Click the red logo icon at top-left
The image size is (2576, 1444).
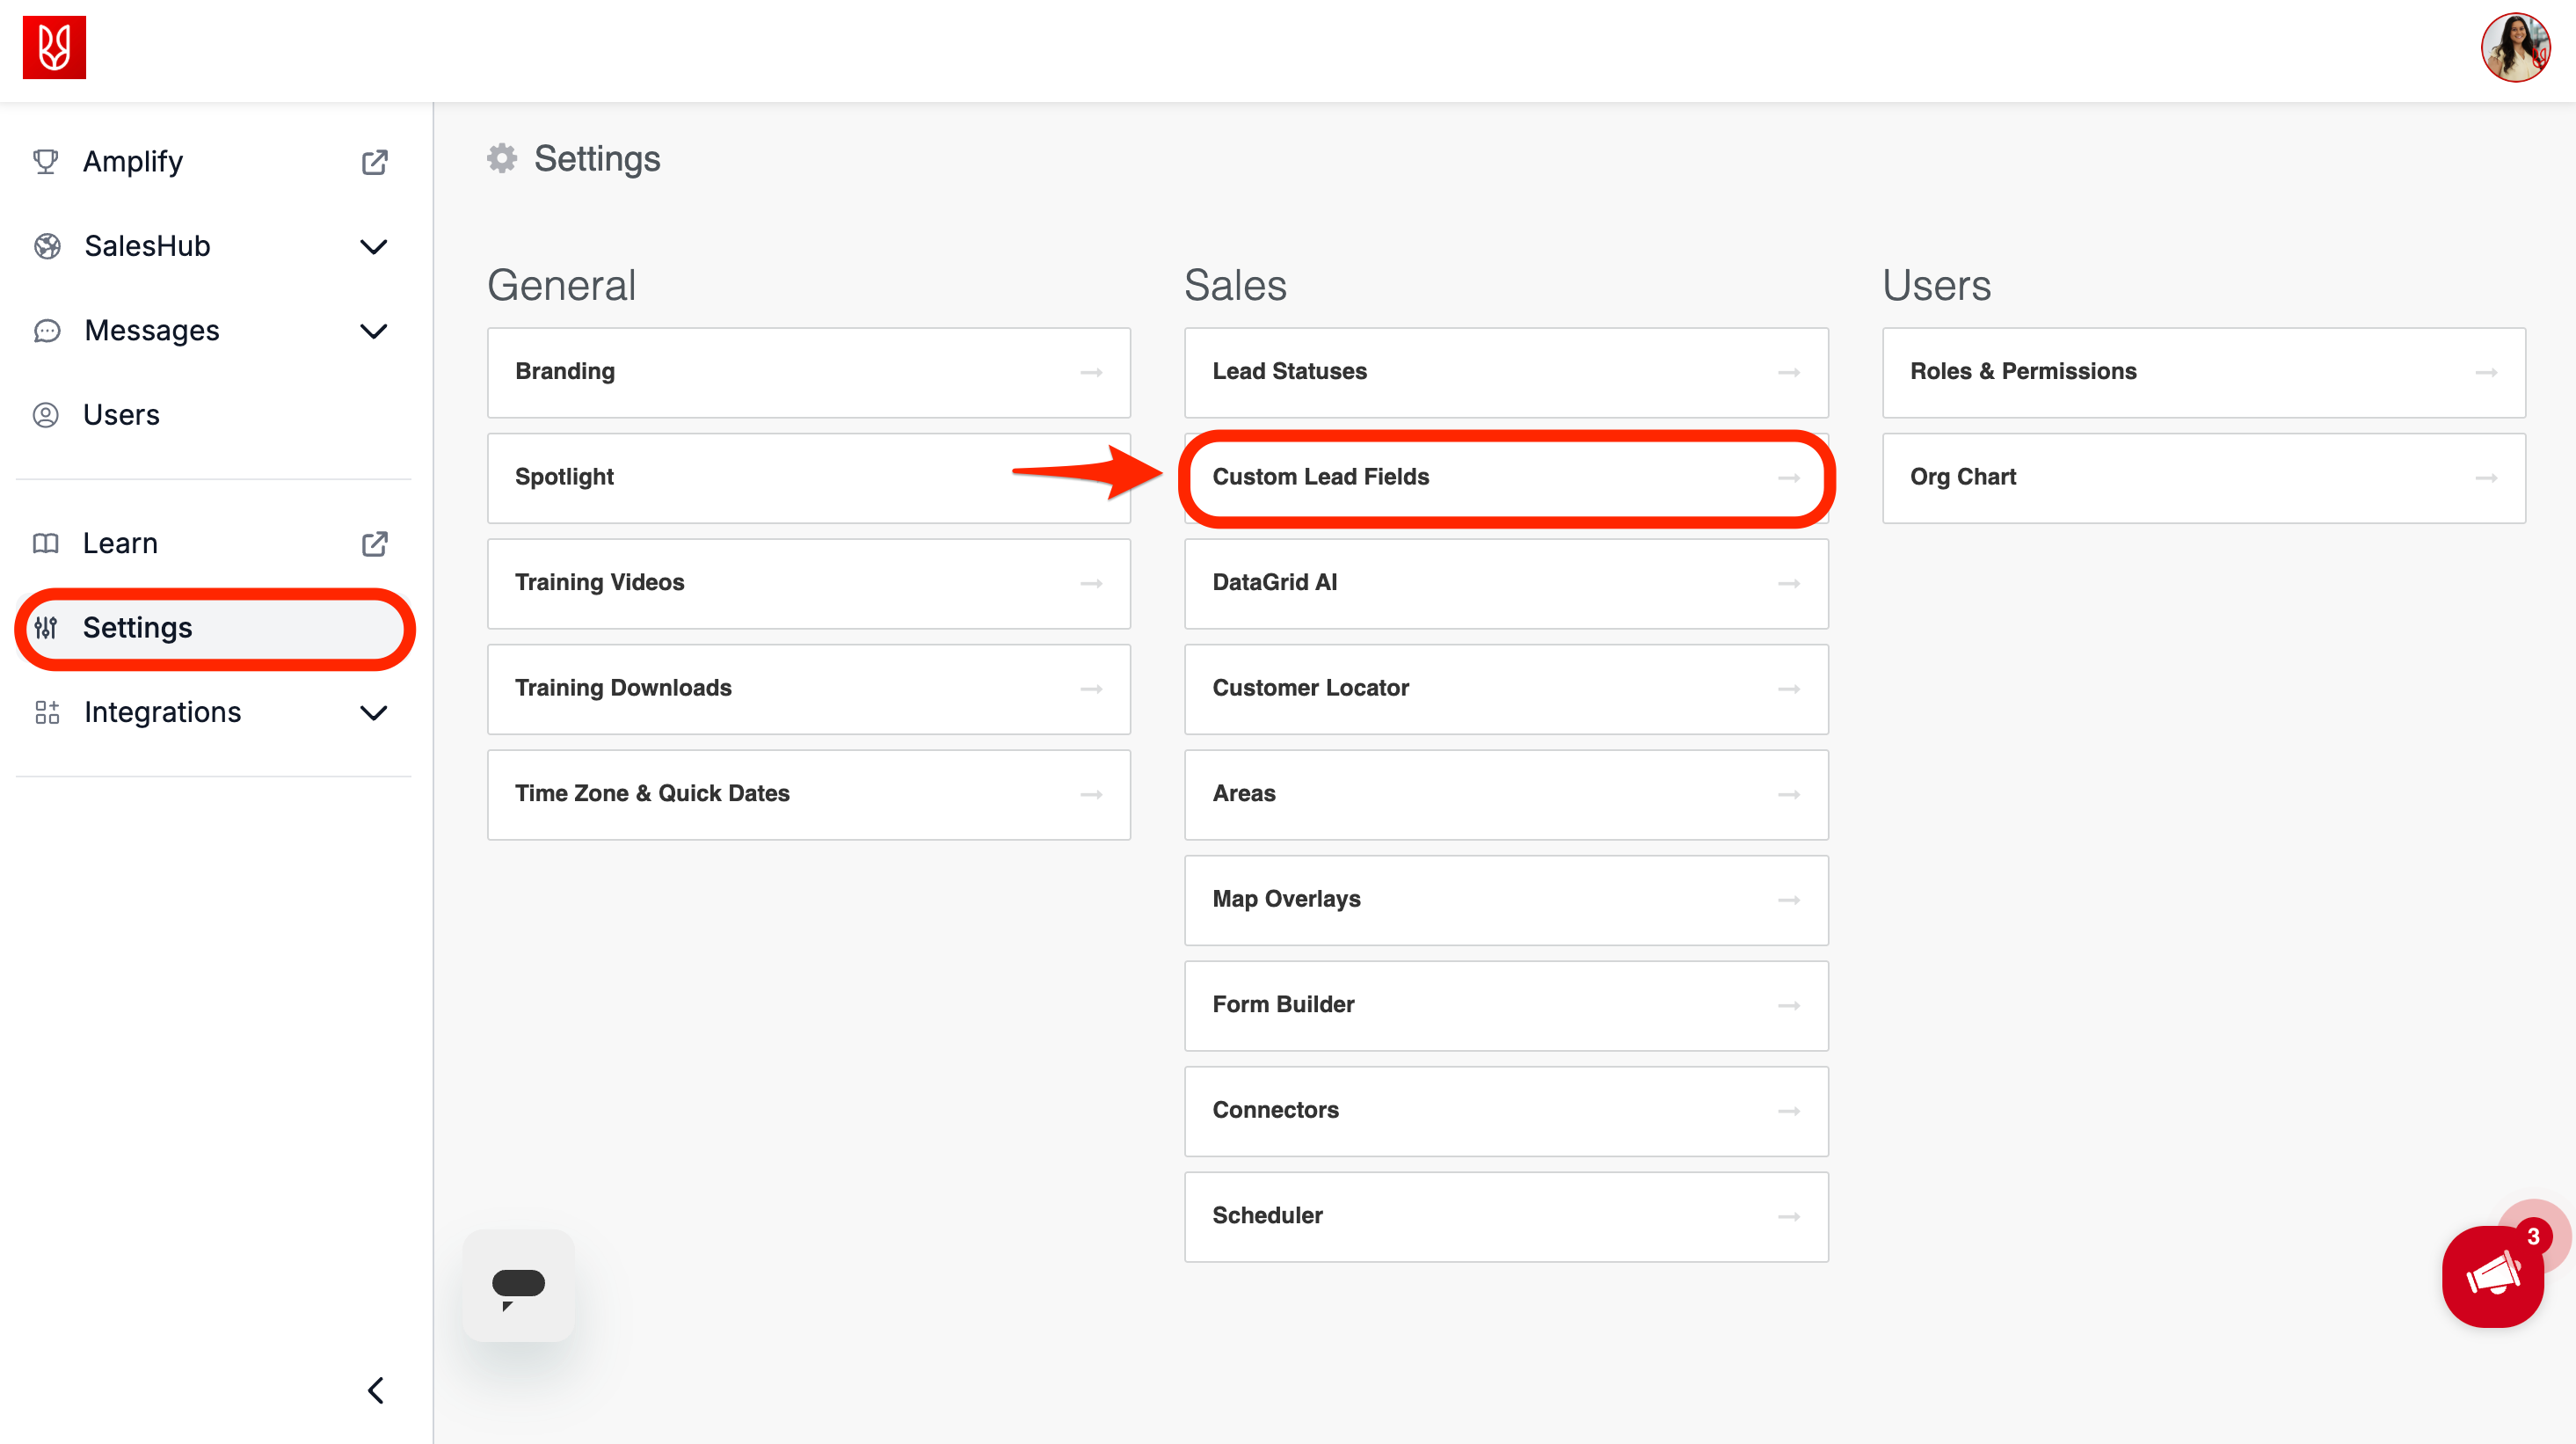pos(54,47)
